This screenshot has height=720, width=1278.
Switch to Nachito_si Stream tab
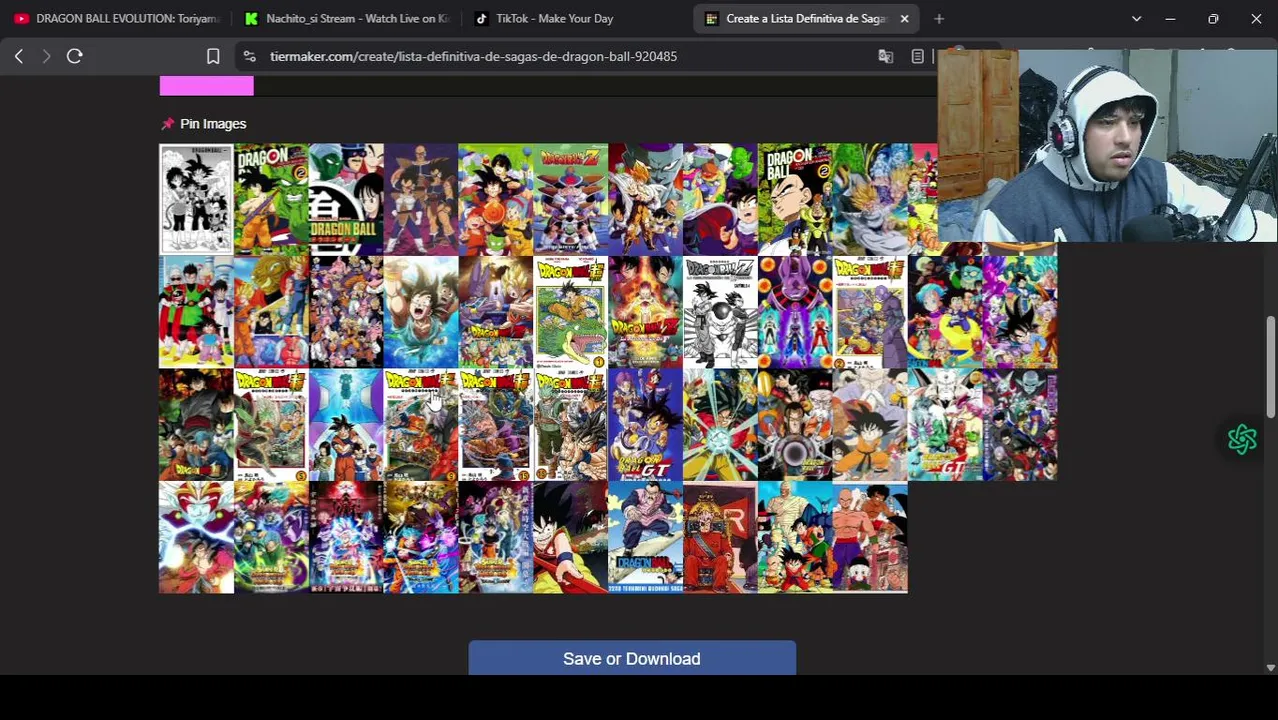click(348, 18)
